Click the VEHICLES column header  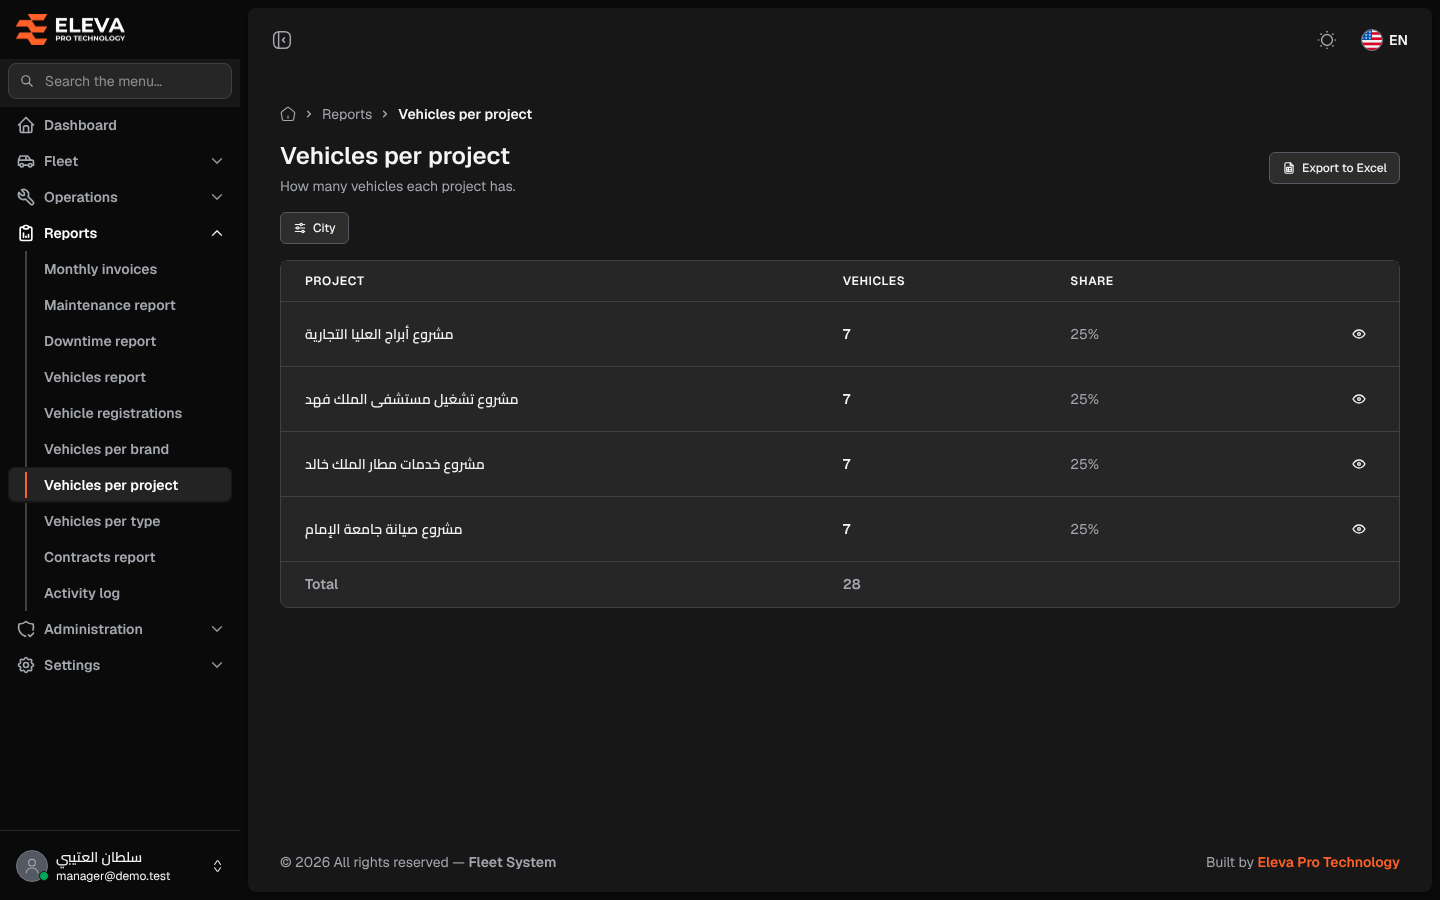(873, 281)
